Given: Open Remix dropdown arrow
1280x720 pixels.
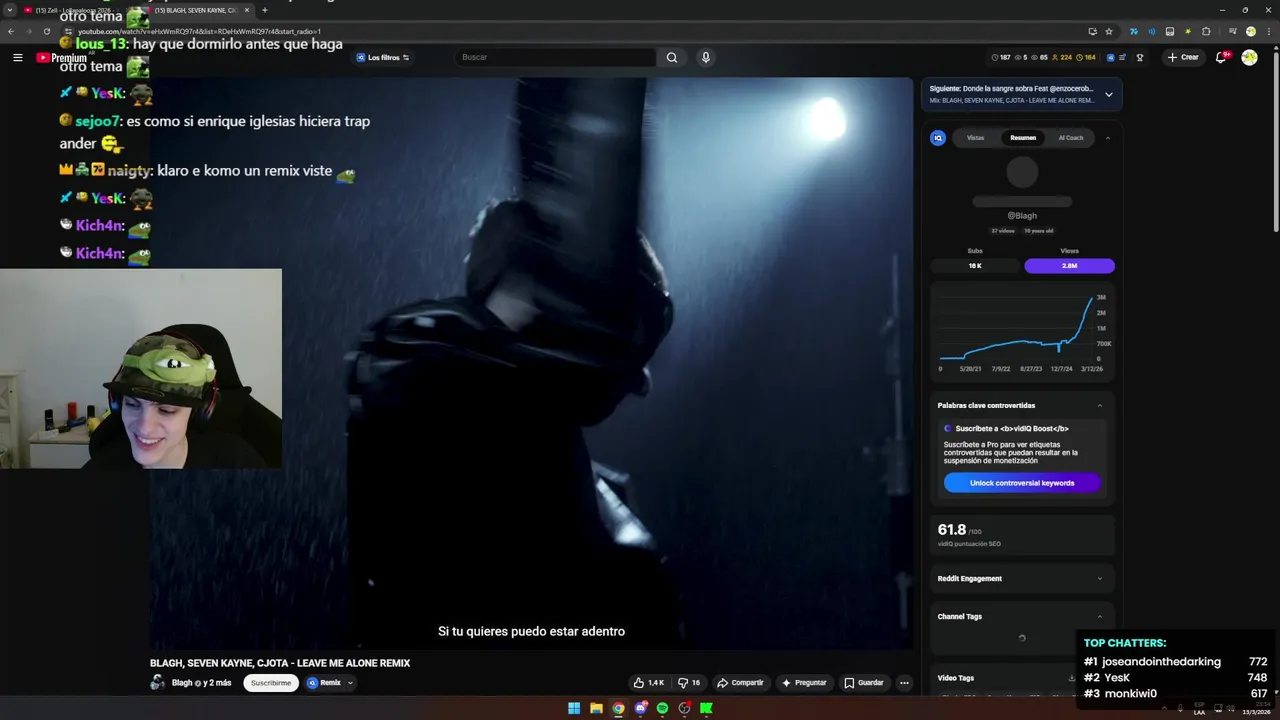Looking at the screenshot, I should point(350,683).
